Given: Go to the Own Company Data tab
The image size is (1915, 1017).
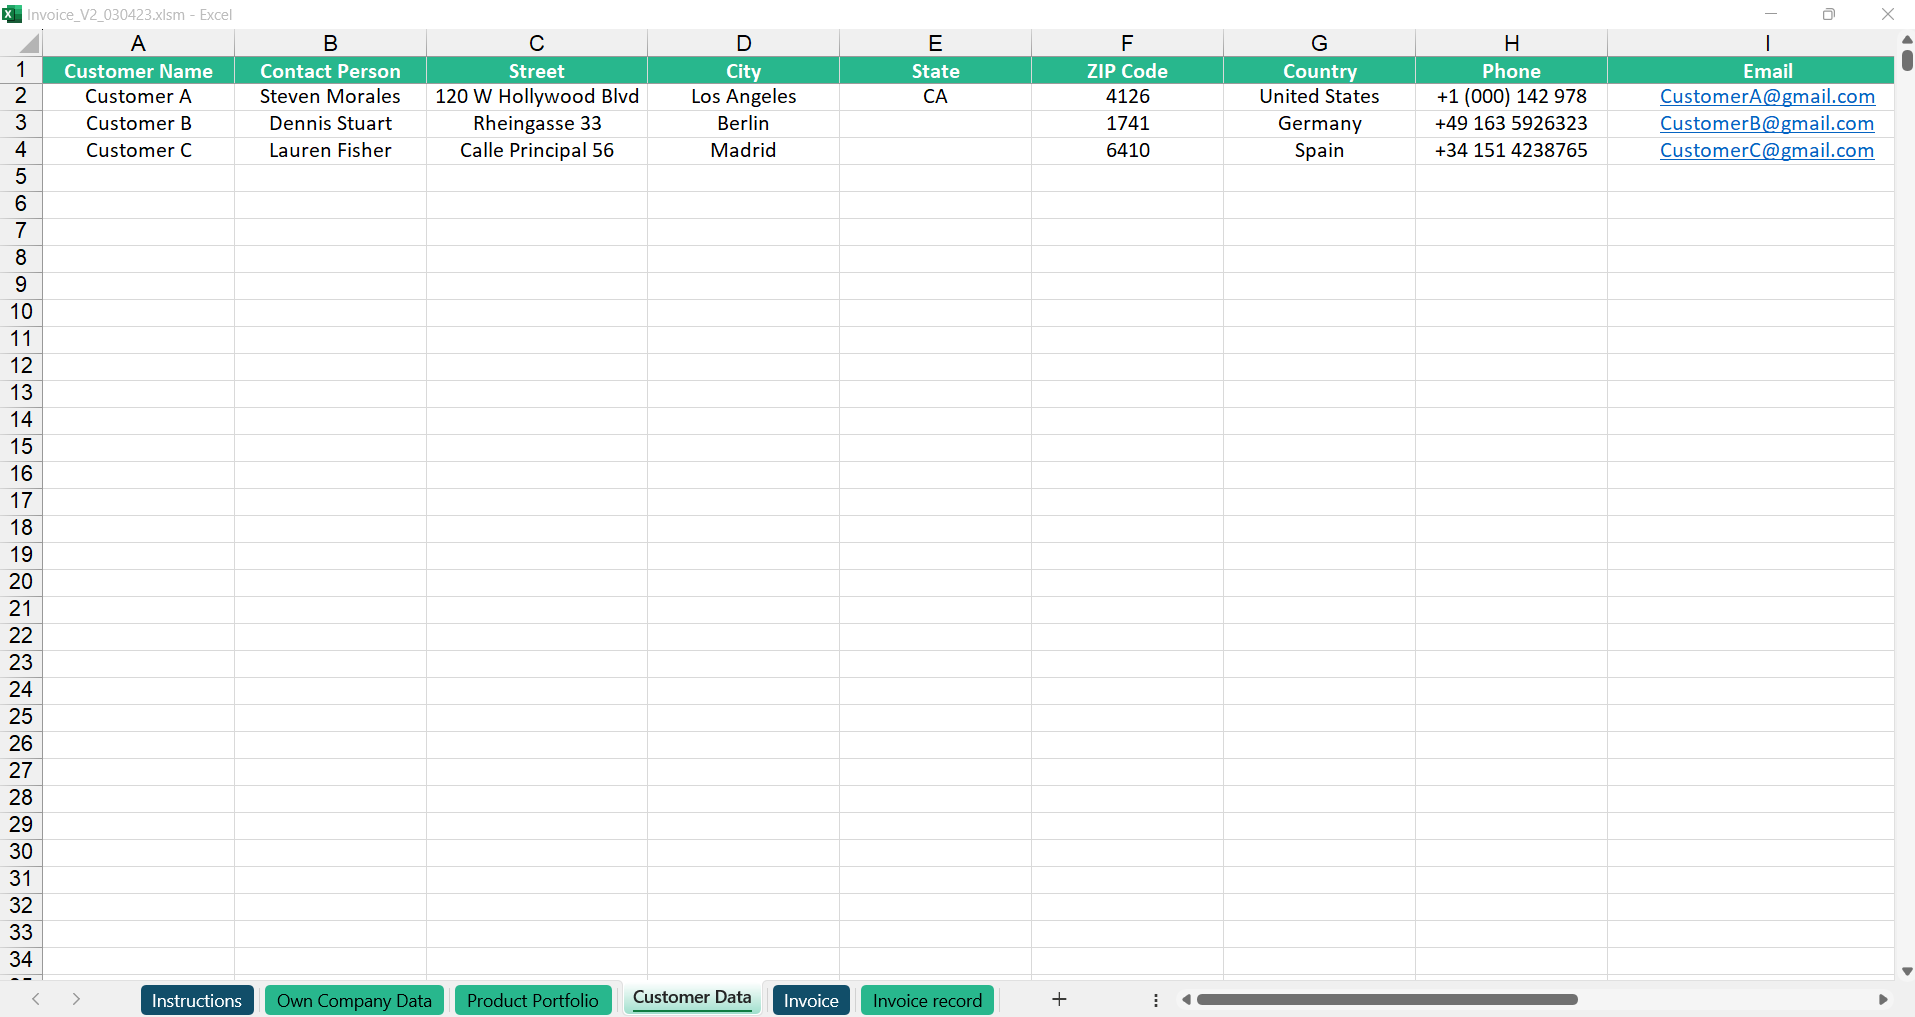Looking at the screenshot, I should click(354, 1000).
